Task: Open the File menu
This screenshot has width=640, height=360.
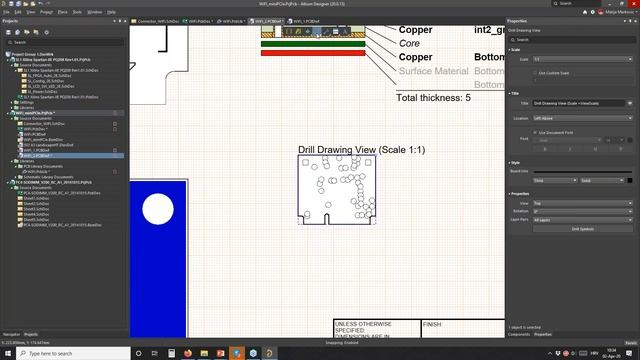Action: click(6, 12)
